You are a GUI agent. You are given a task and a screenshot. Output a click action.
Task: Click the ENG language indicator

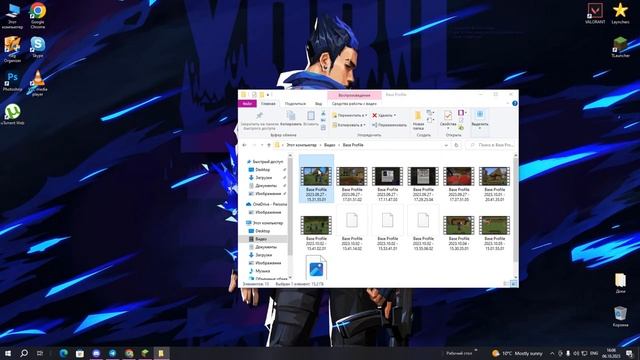click(x=594, y=353)
